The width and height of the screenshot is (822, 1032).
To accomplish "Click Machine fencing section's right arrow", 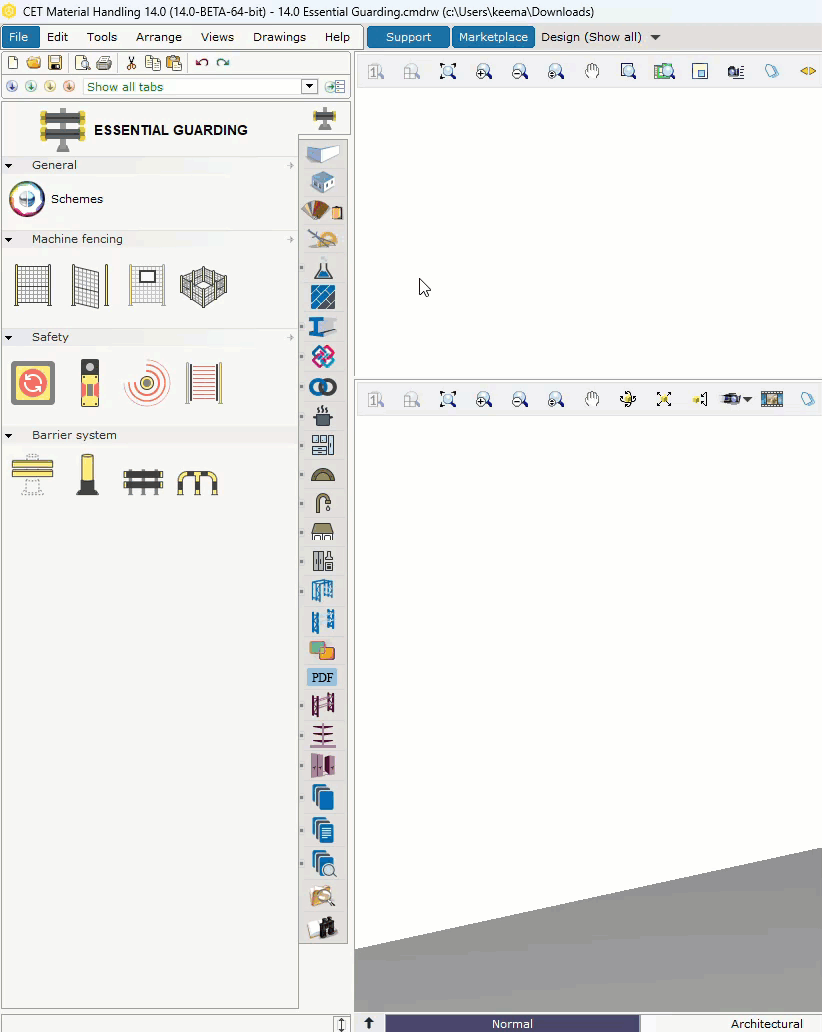I will [x=290, y=240].
